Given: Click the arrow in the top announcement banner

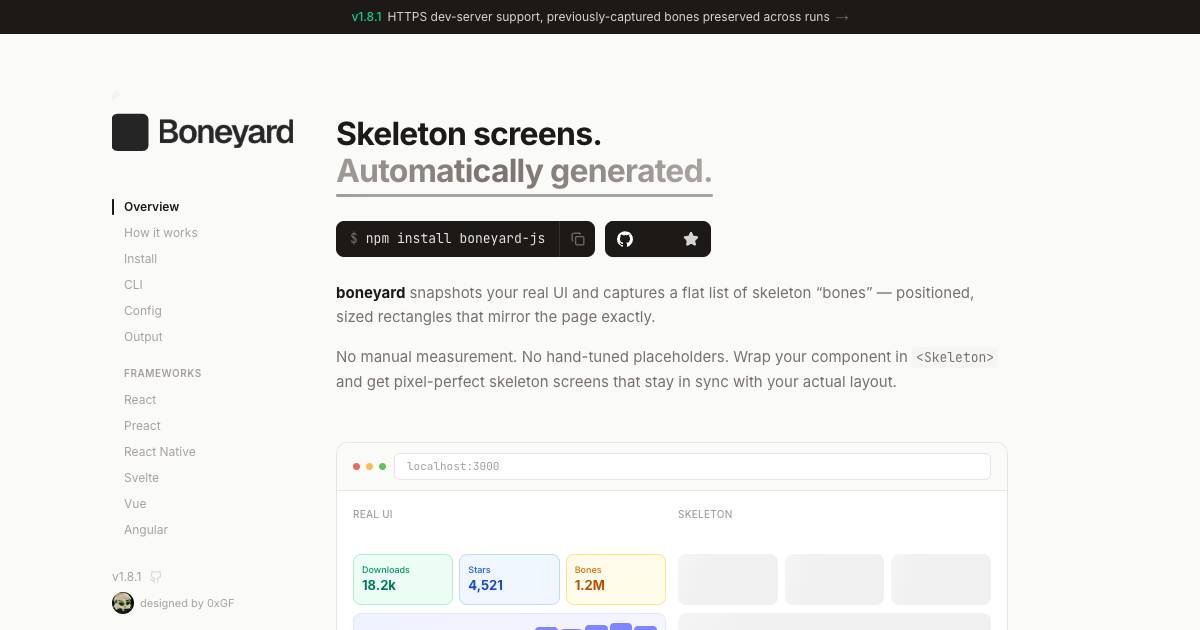Looking at the screenshot, I should [842, 17].
